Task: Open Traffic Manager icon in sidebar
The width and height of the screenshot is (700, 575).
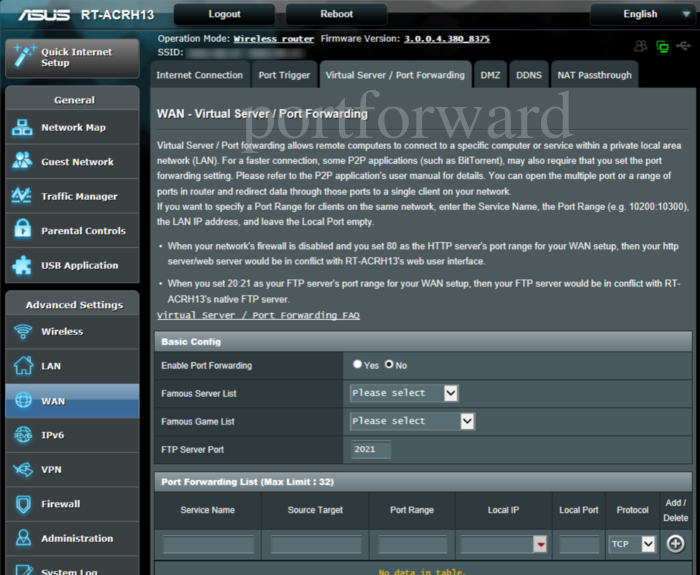Action: coord(22,197)
